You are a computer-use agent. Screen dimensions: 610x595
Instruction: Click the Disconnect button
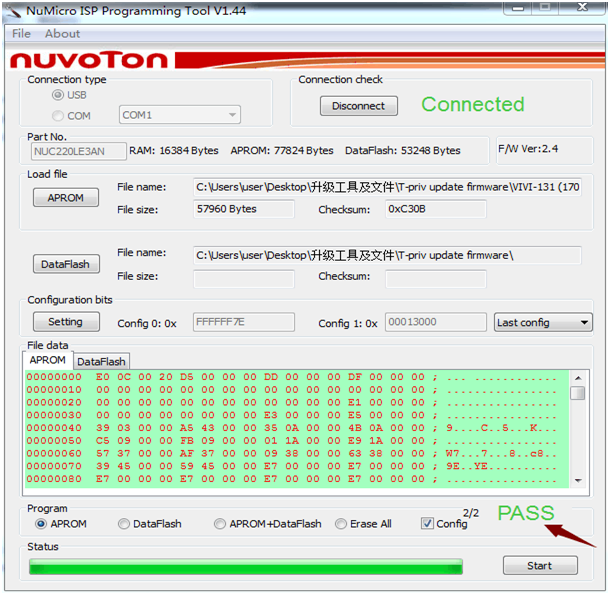[x=359, y=106]
